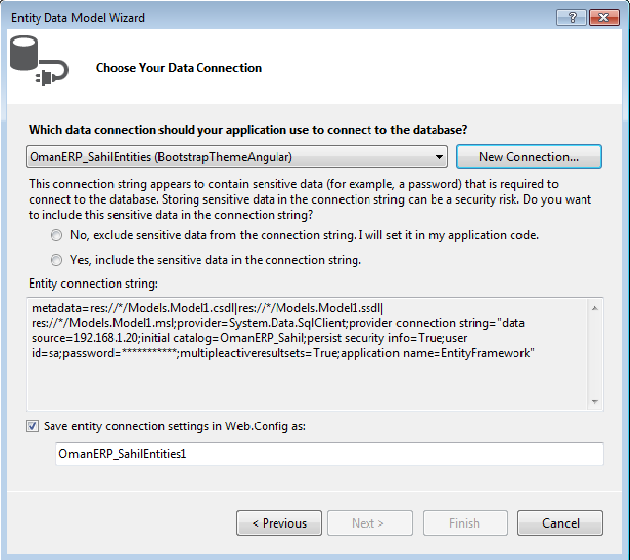Image resolution: width=630 pixels, height=560 pixels.
Task: Go back with the Previous button
Action: pos(279,523)
